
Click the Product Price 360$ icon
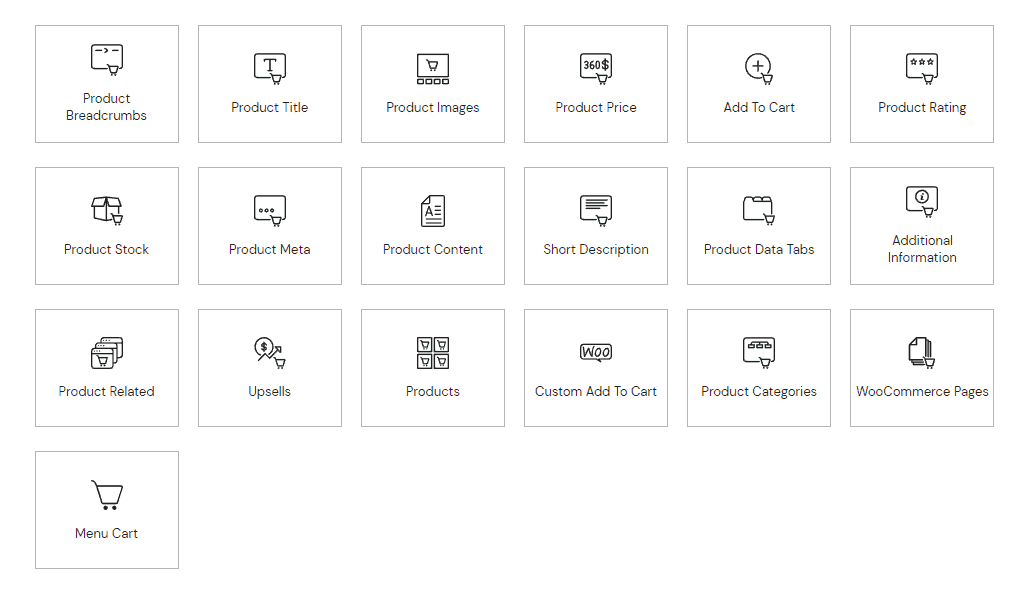pos(596,69)
